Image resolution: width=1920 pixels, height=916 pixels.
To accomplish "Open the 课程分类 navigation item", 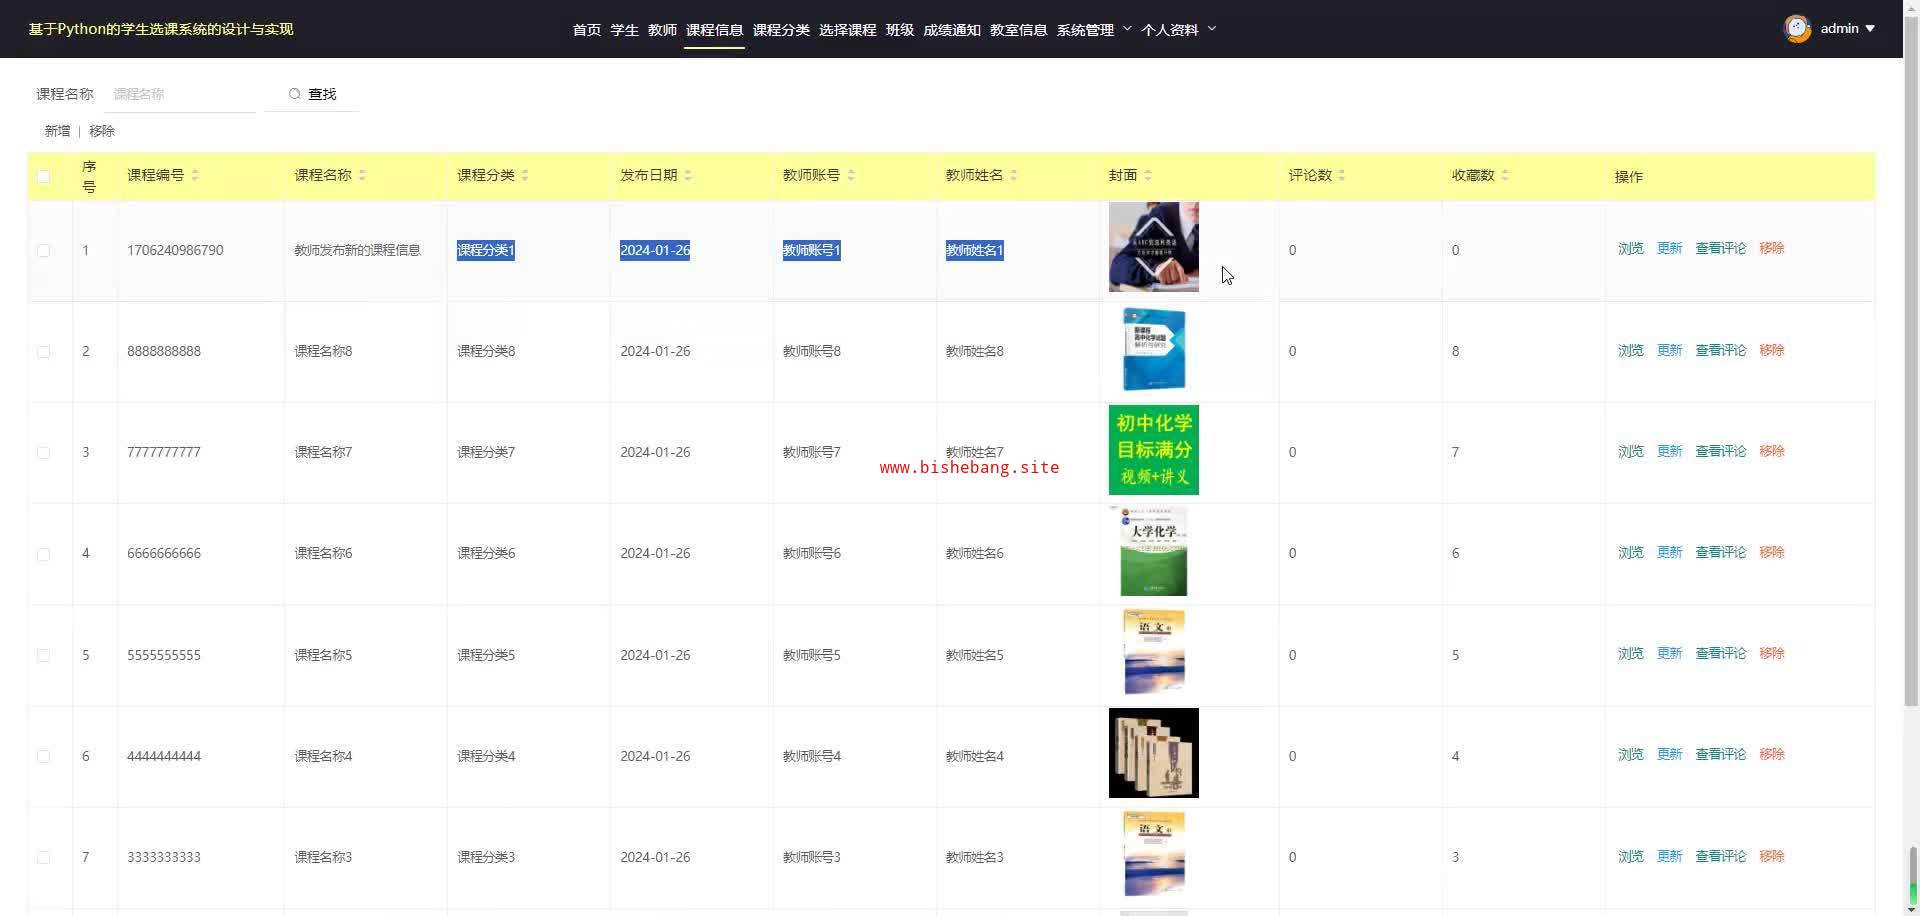I will coord(781,30).
